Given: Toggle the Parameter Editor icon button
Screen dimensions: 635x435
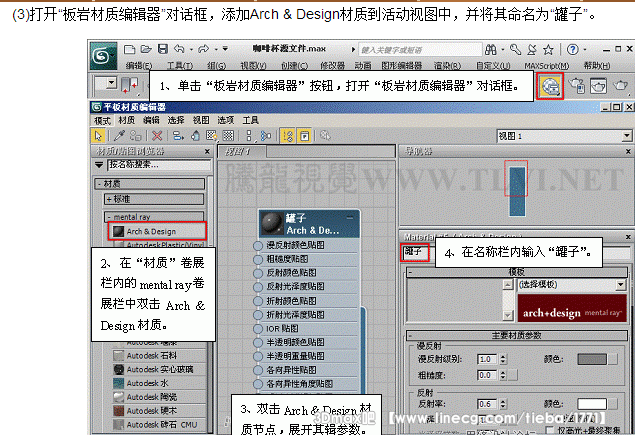Looking at the screenshot, I should click(x=304, y=136).
